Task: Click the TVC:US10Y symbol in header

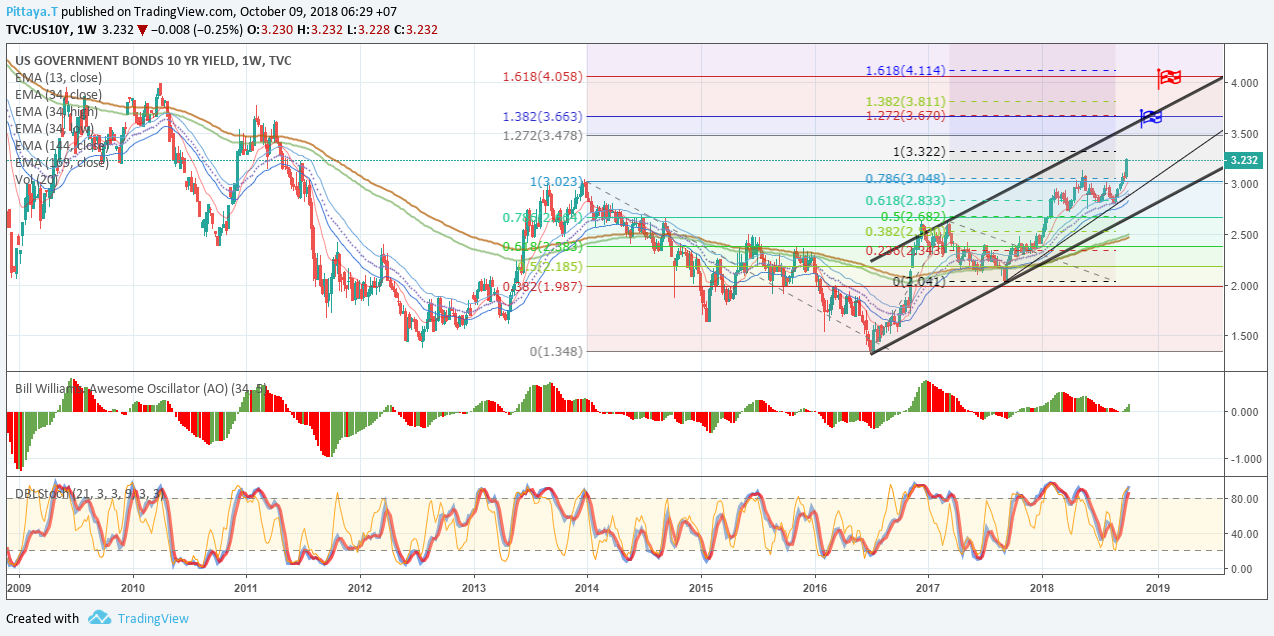Action: [39, 30]
